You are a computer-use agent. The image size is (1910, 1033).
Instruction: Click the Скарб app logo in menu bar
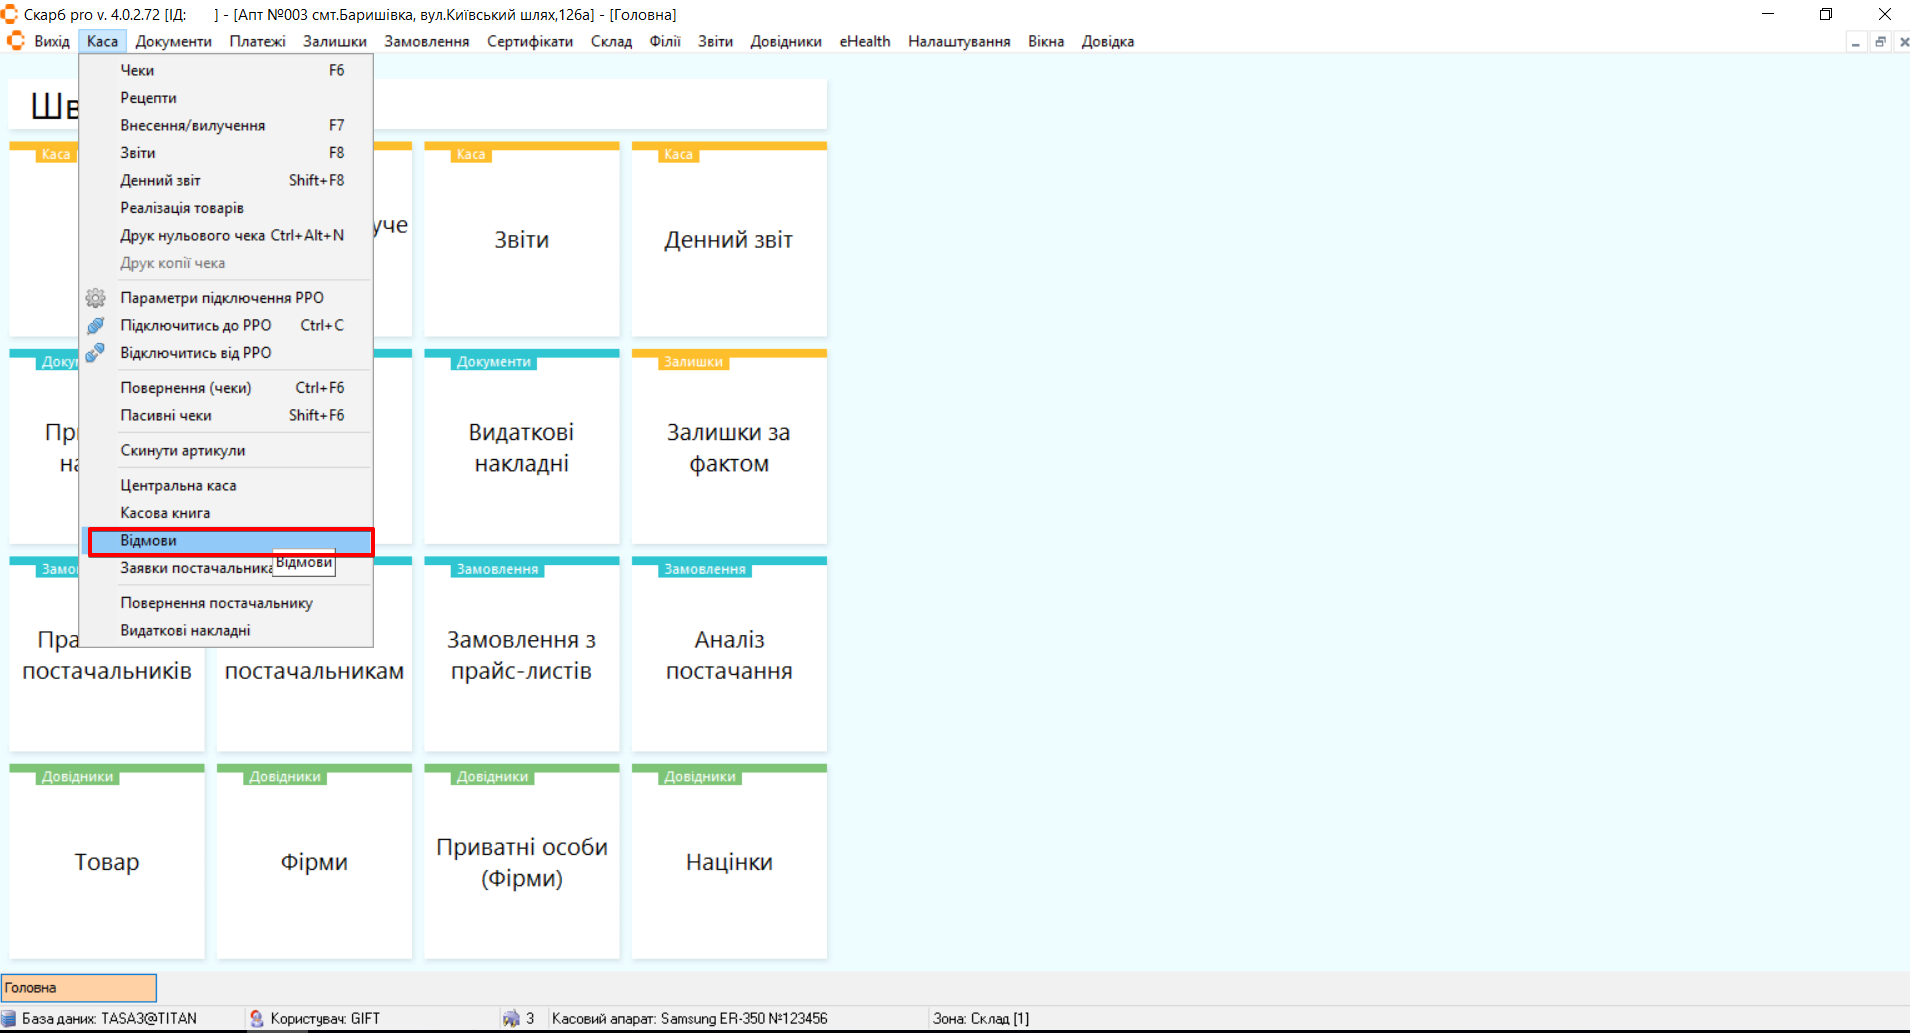15,41
